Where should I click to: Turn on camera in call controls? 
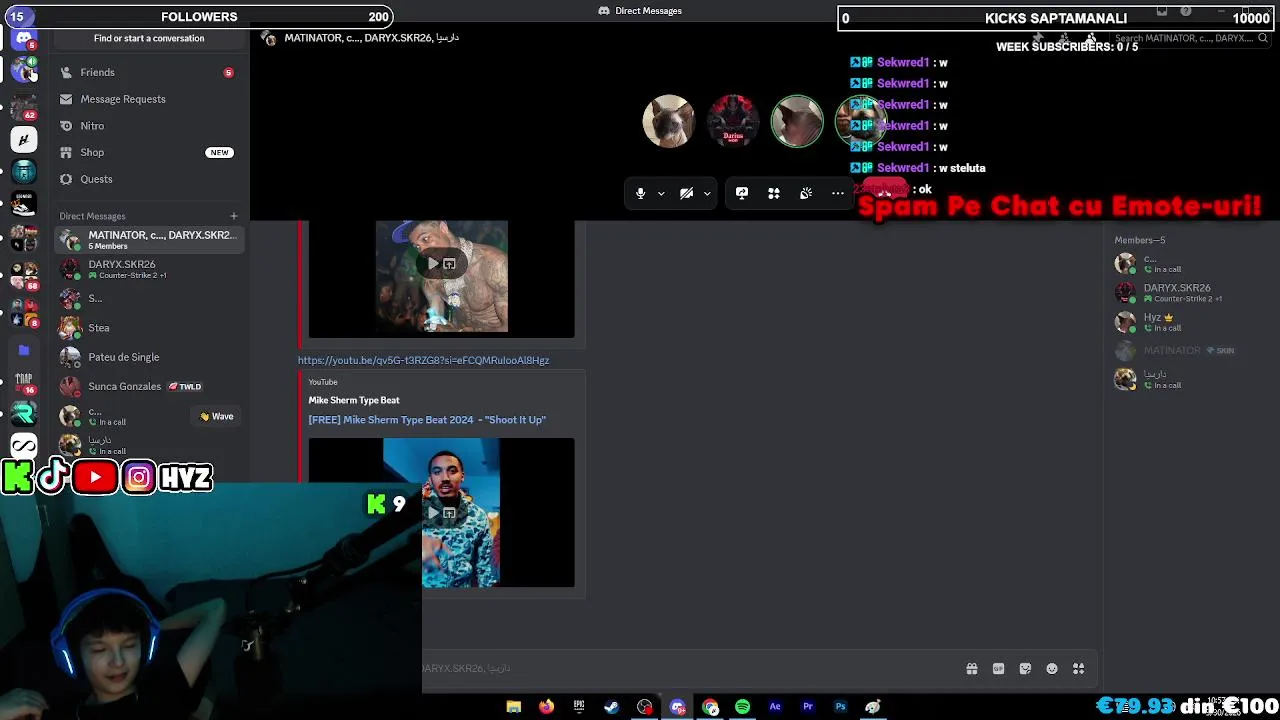686,193
